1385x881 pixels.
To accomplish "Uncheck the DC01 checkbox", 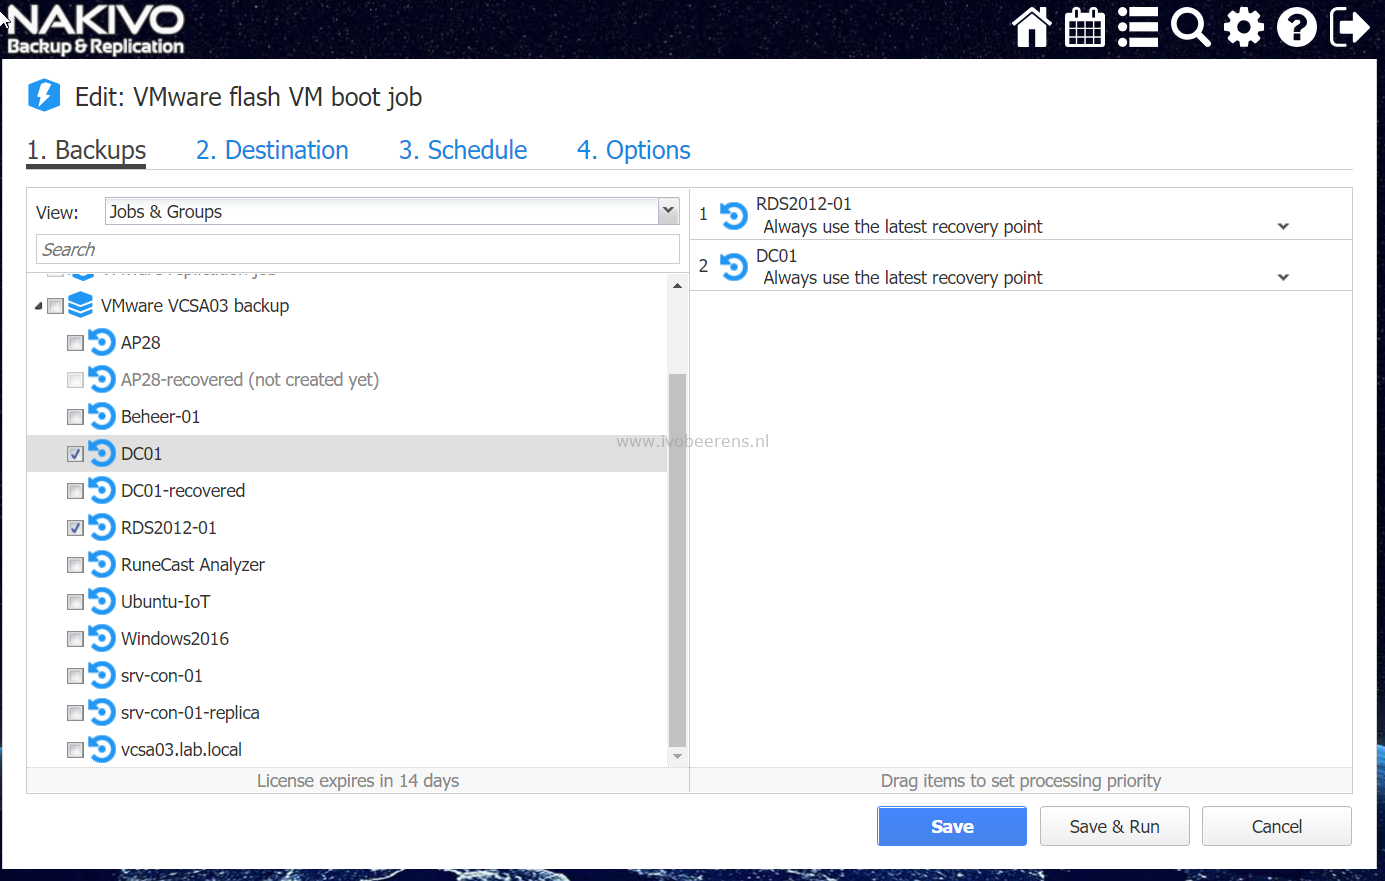I will point(75,454).
